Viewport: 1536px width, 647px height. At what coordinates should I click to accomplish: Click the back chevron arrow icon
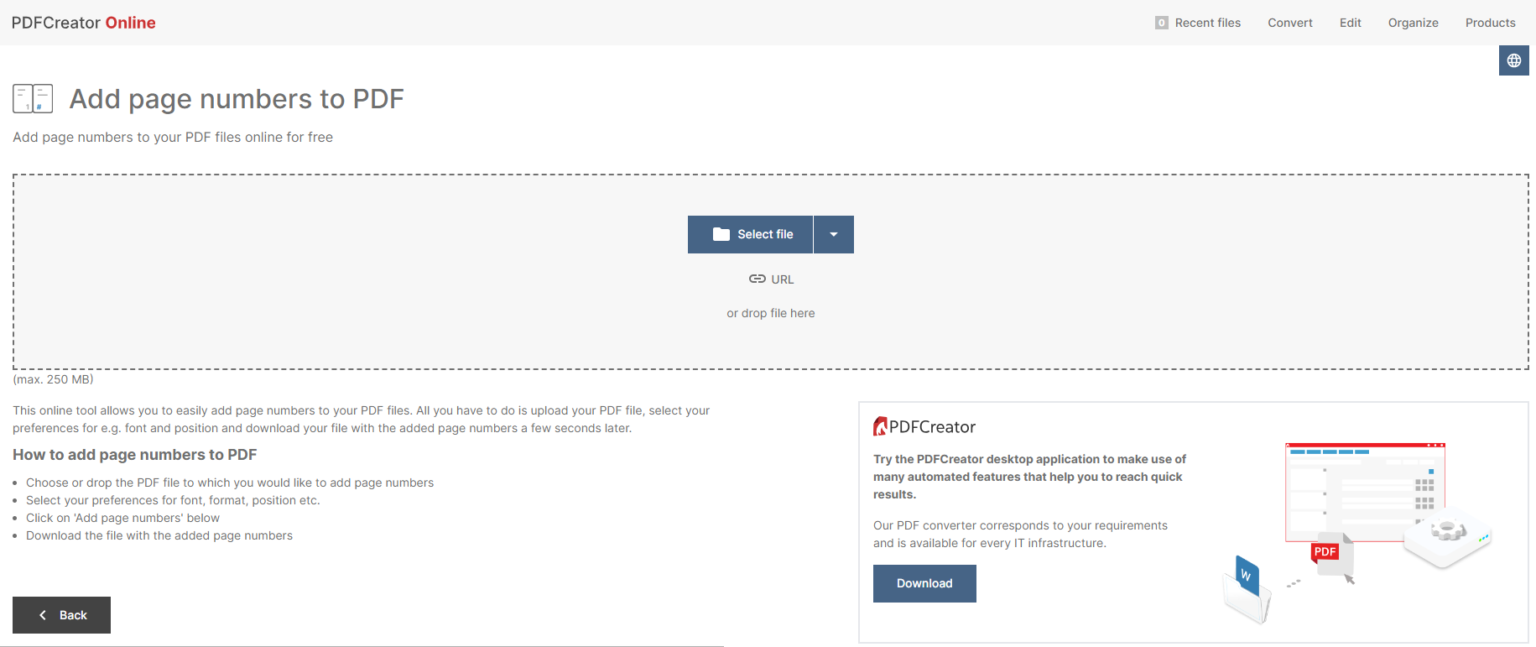click(41, 615)
